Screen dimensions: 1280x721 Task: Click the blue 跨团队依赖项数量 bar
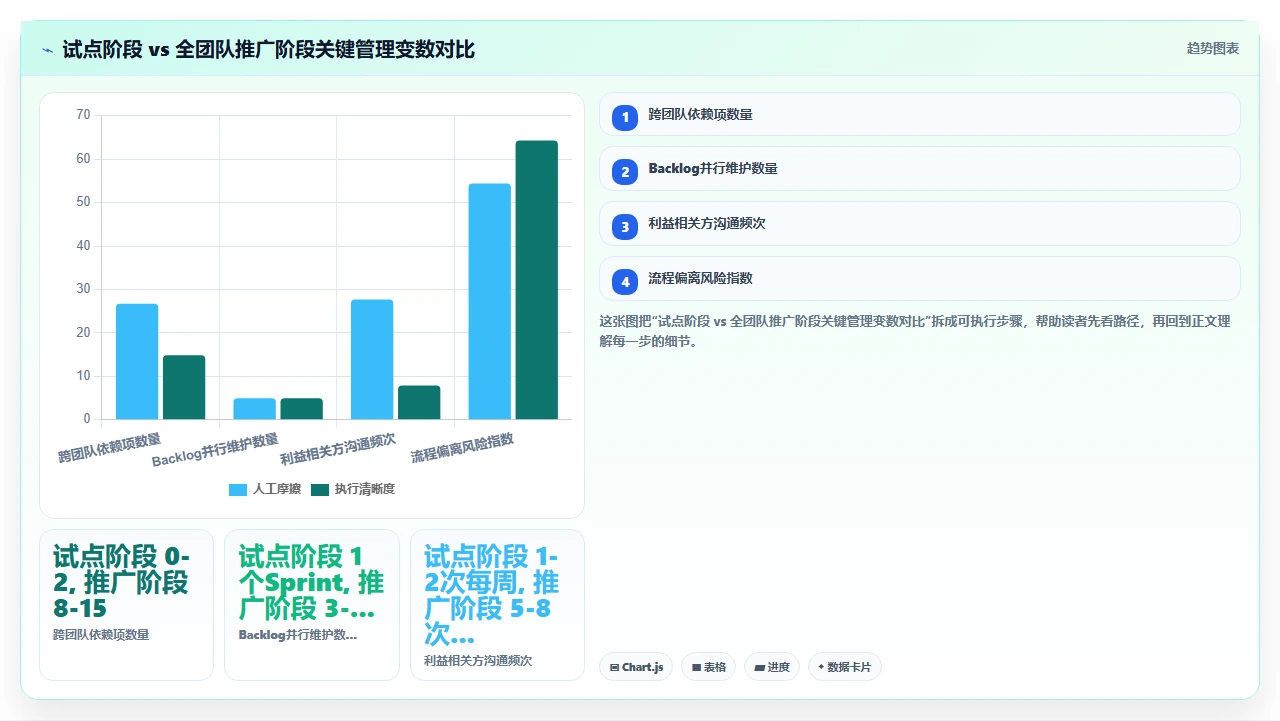point(137,361)
